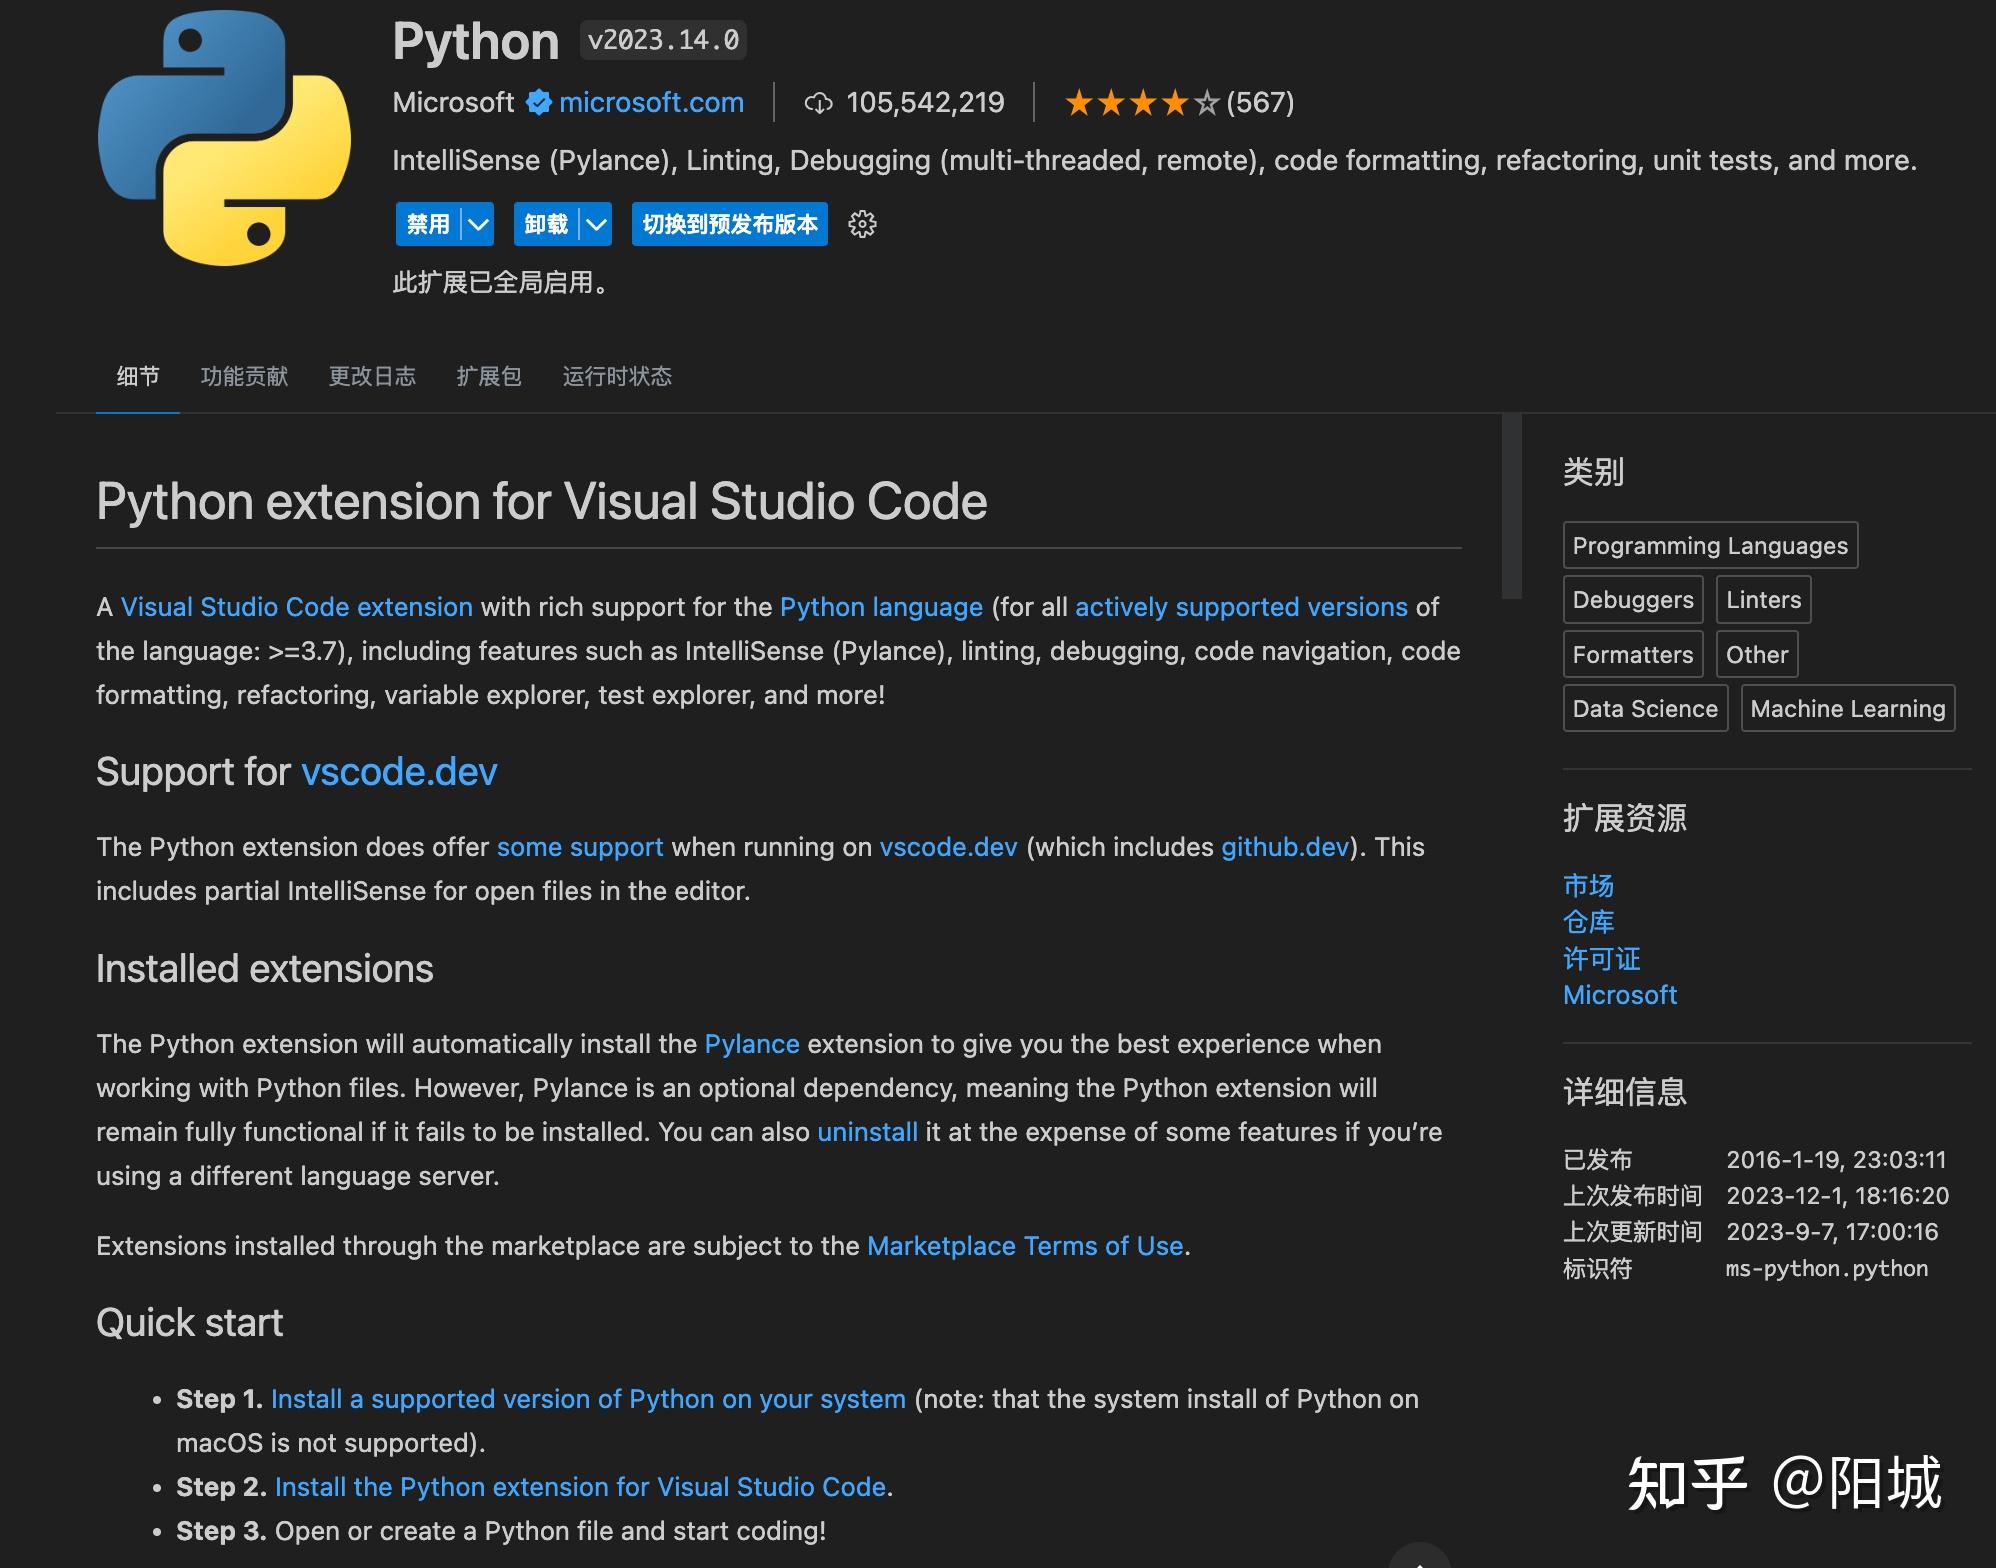
Task: Open the microsoft.com publisher link
Action: 650,102
